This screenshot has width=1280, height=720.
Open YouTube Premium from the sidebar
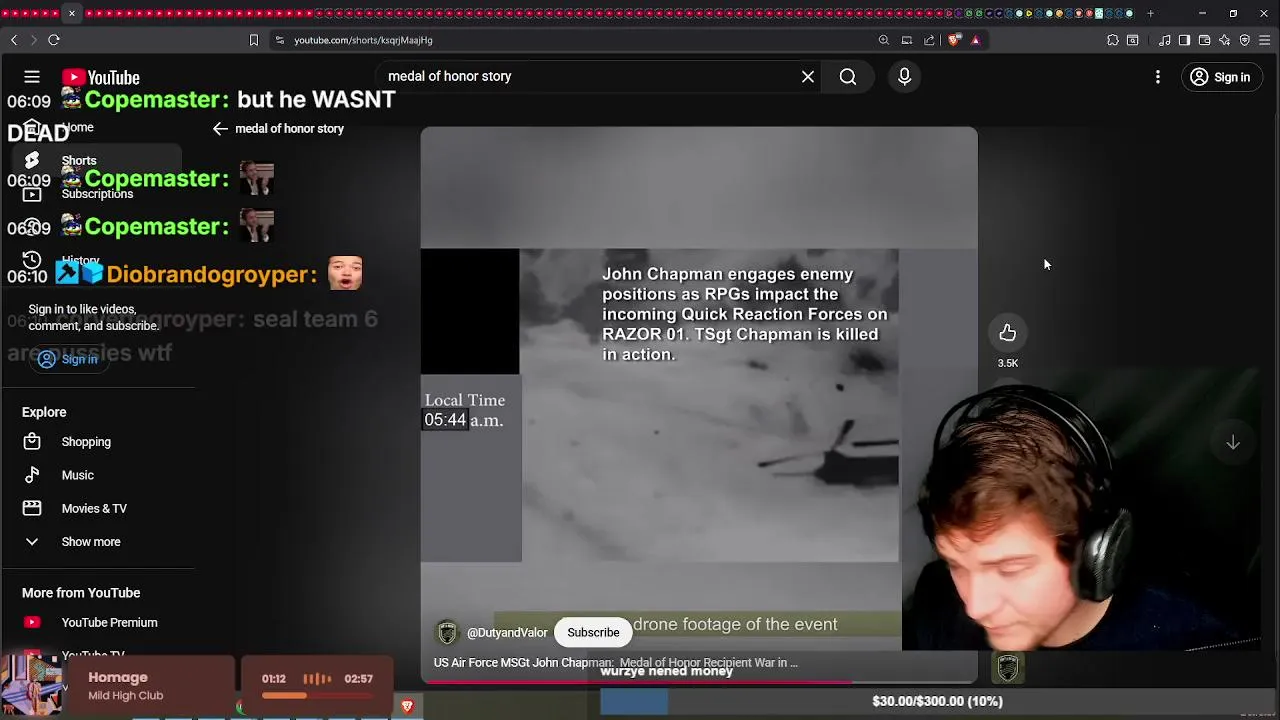click(109, 622)
